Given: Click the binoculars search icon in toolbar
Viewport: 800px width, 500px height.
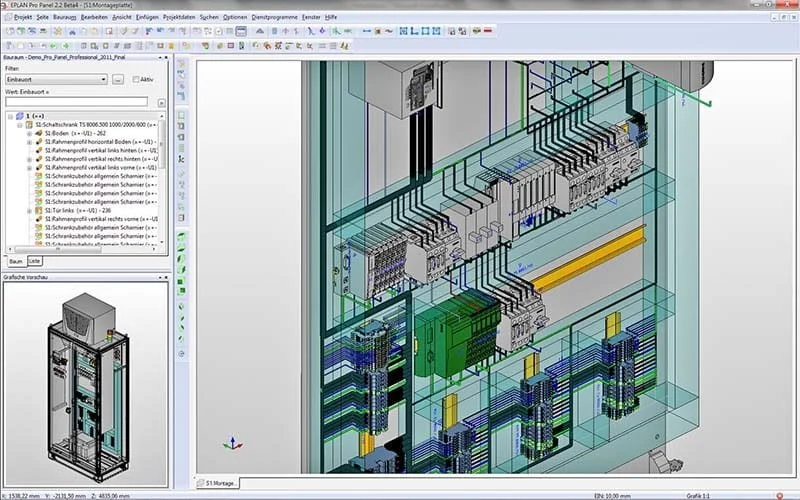Looking at the screenshot, I should tap(72, 32).
